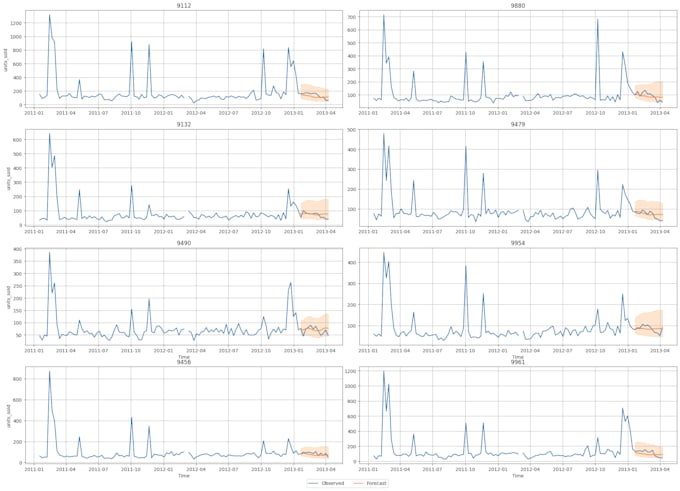Click y-axis tick 500 in chart 9479
680x491 pixels.
(351, 130)
